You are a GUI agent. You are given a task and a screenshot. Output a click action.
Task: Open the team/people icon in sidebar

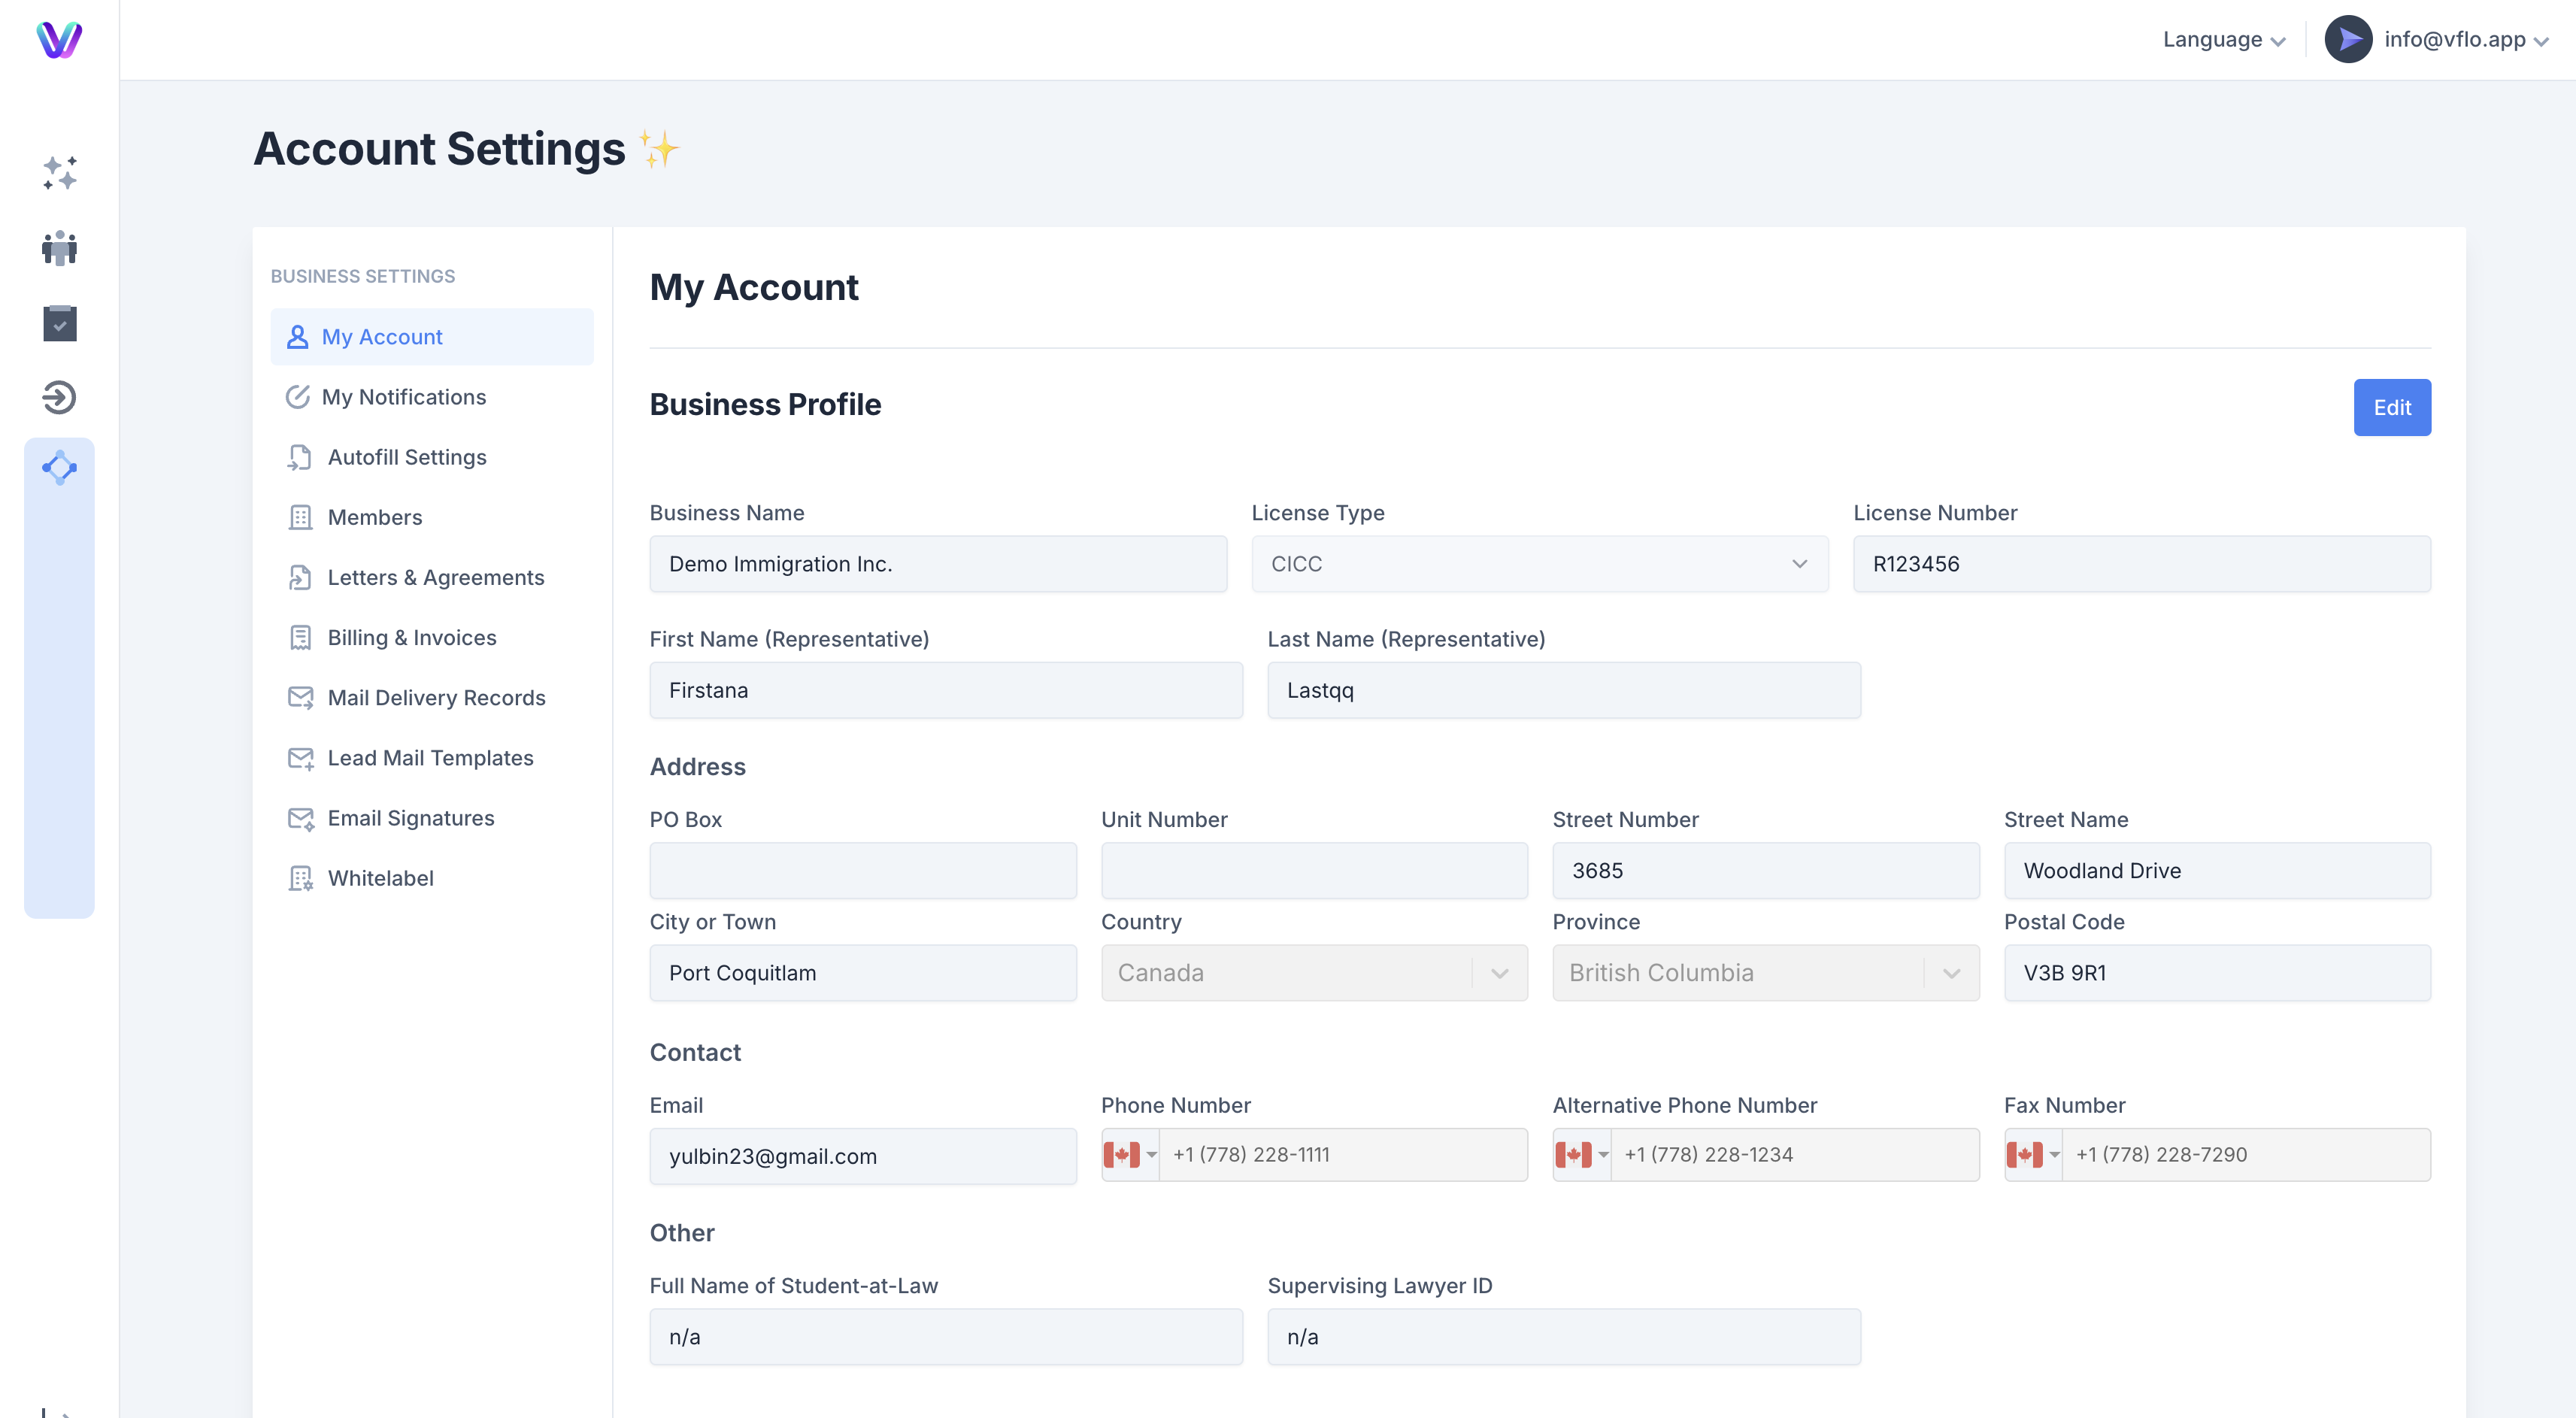[59, 248]
